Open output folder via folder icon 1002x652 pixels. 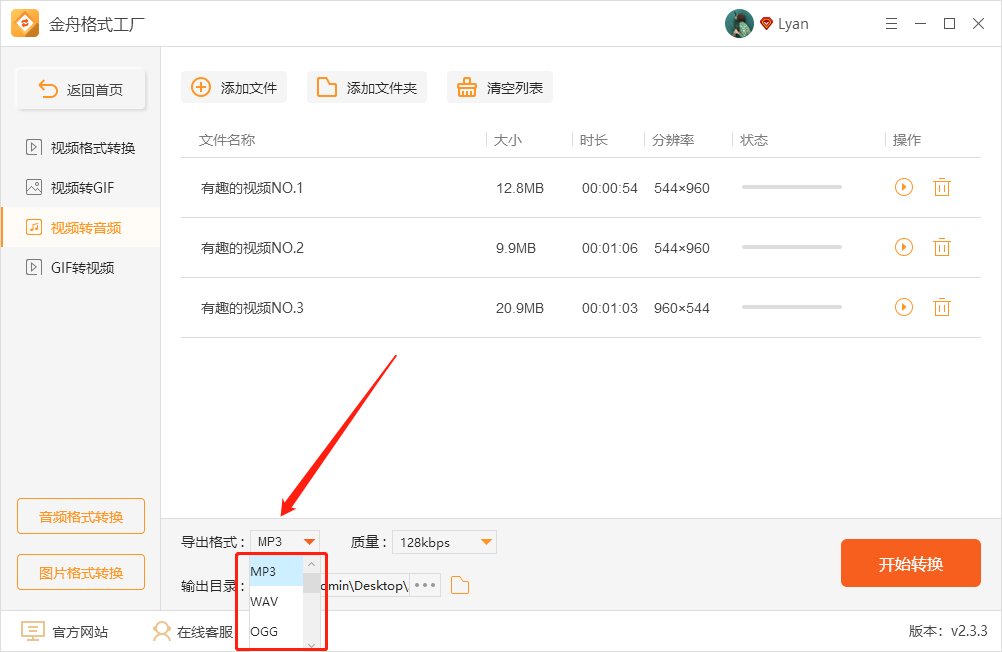coord(459,585)
